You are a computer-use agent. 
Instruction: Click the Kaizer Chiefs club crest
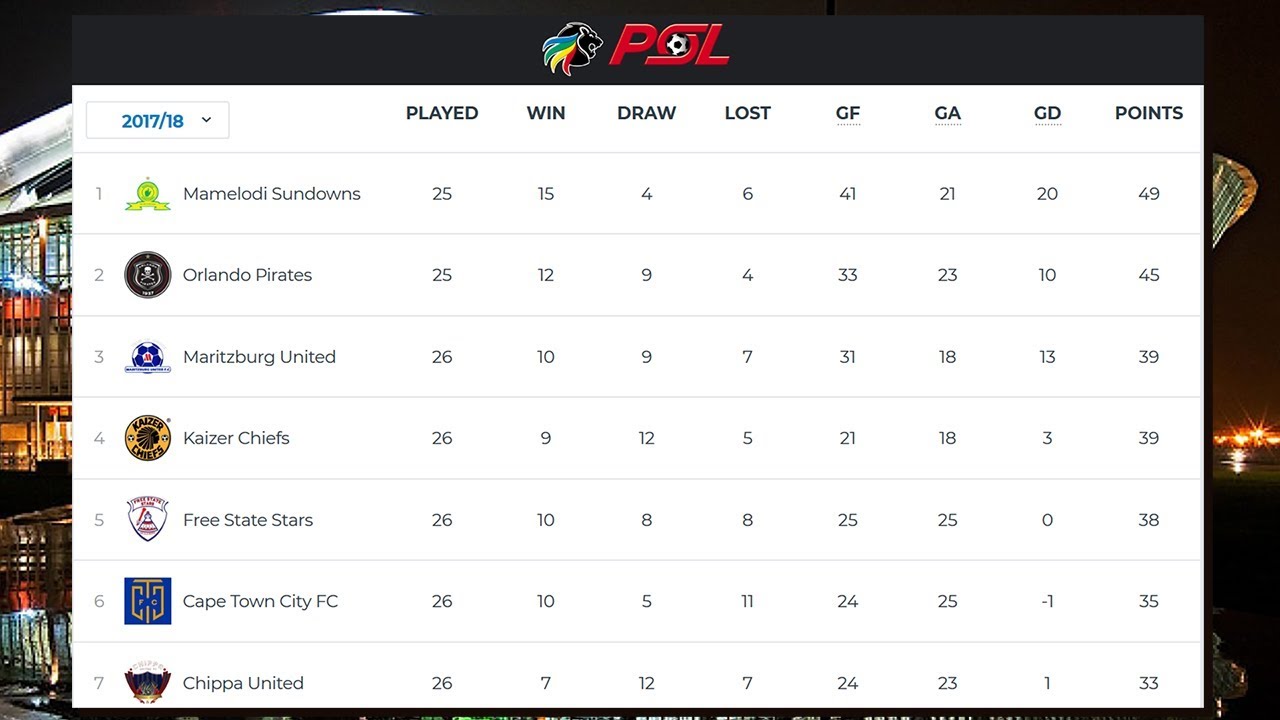(x=147, y=438)
